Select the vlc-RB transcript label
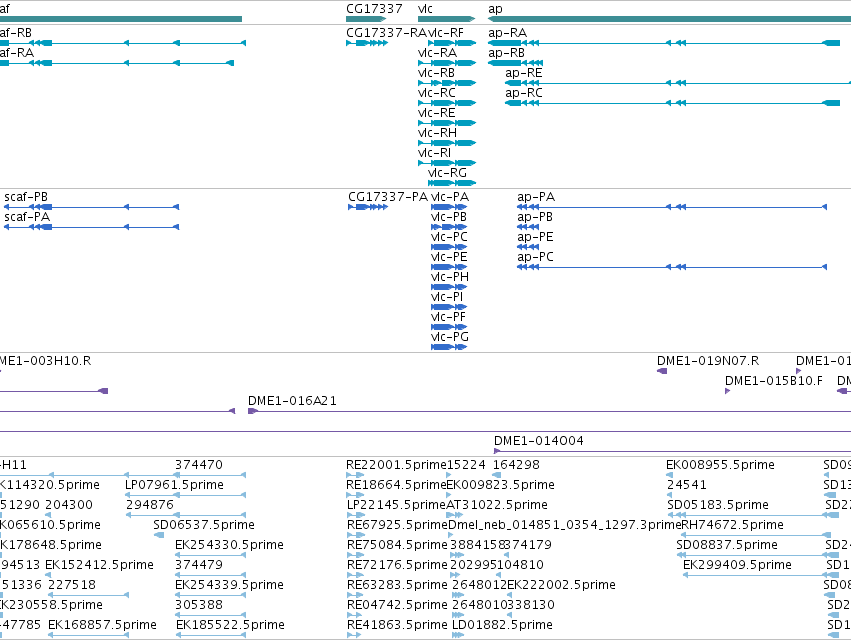 436,73
